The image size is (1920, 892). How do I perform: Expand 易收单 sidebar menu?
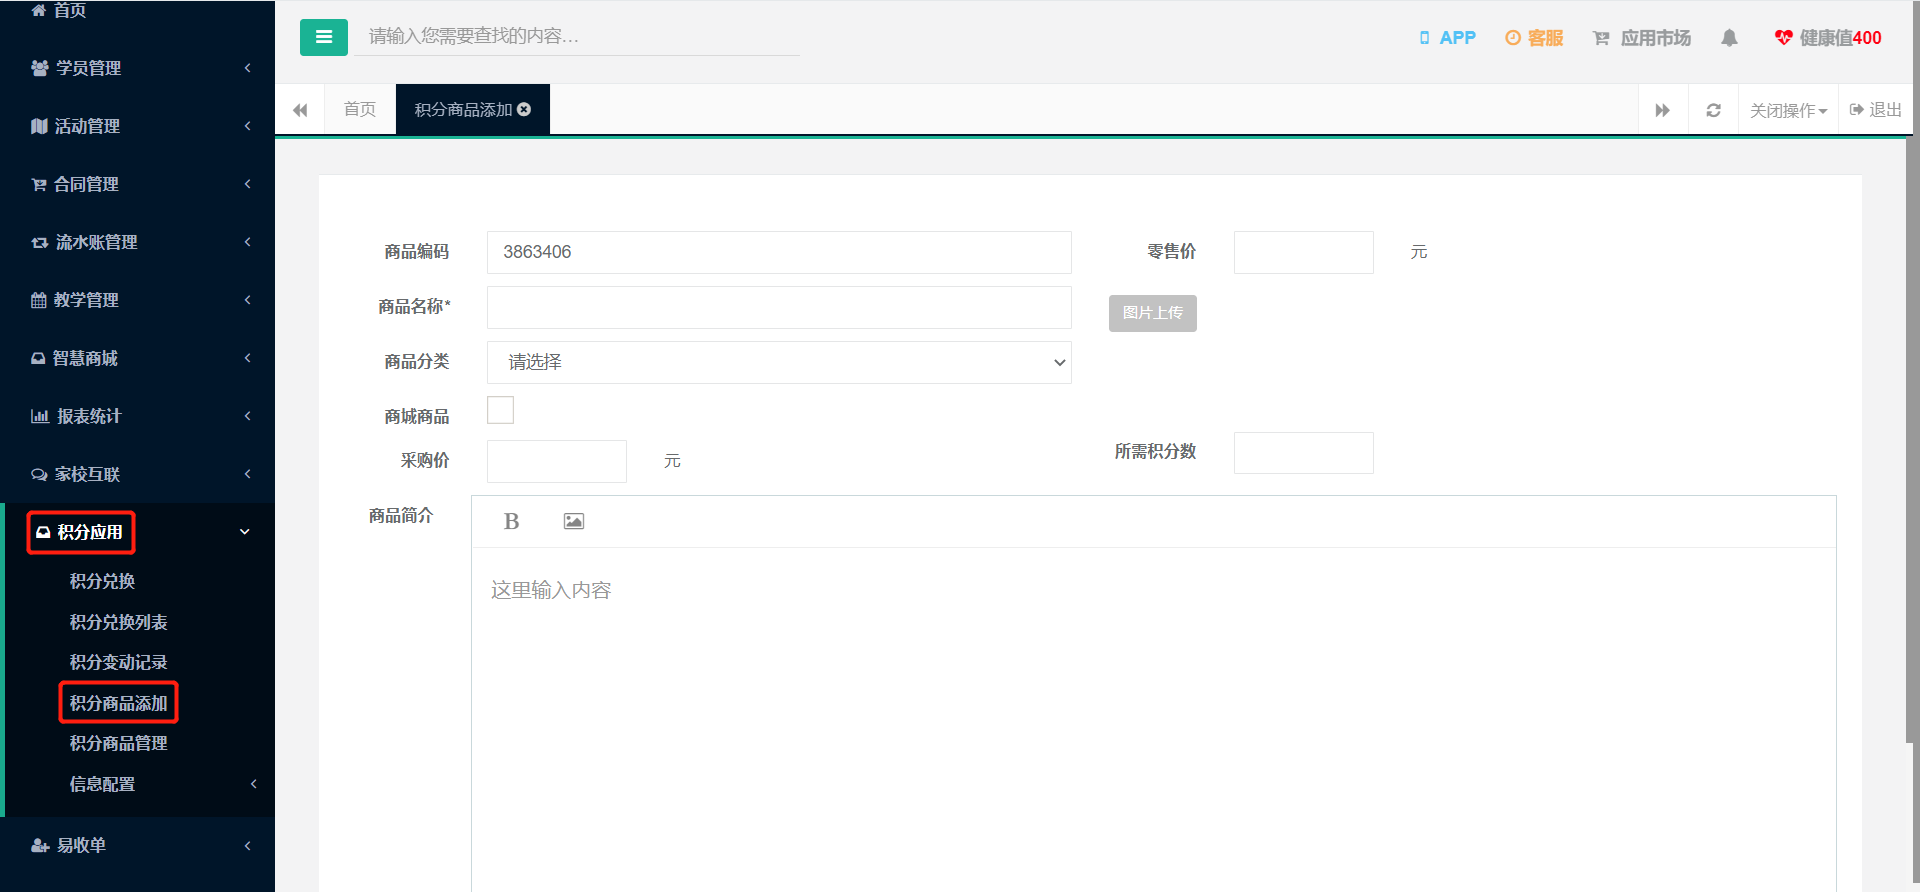tap(138, 845)
